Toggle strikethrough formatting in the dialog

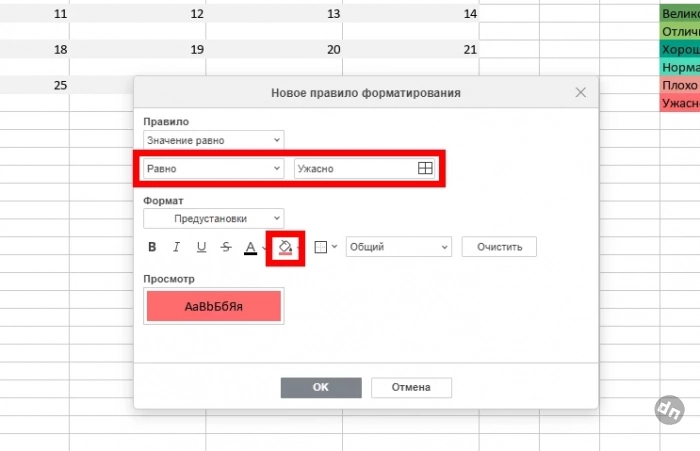pyautogui.click(x=225, y=247)
